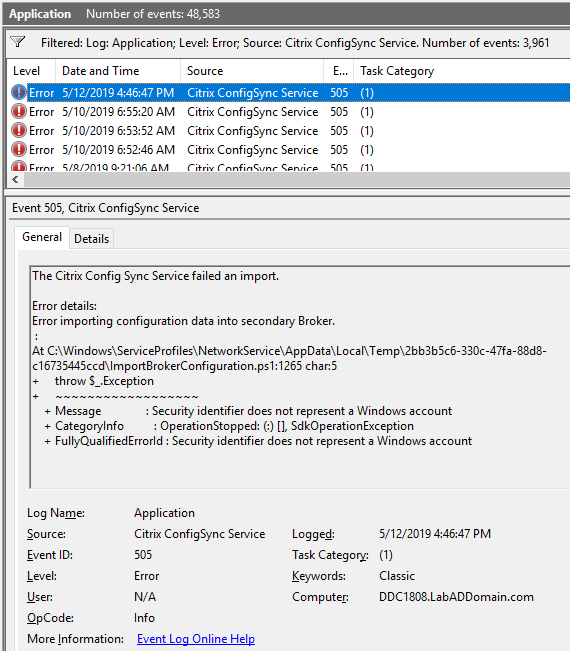
Task: Click 'Number of events: 48,583' in the title bar
Action: point(153,14)
